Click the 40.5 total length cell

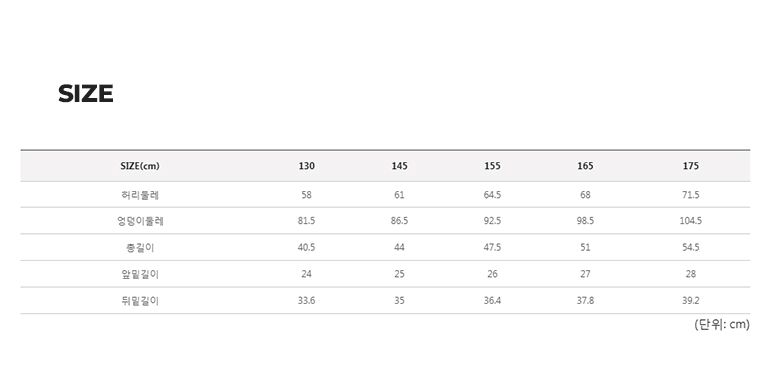point(306,248)
